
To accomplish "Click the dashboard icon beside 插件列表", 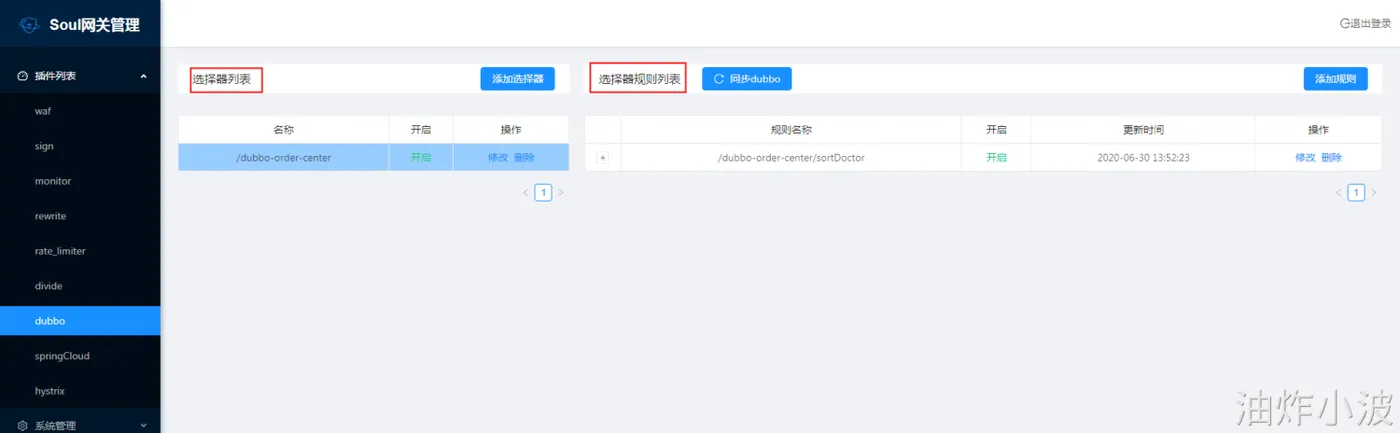I will [22, 76].
